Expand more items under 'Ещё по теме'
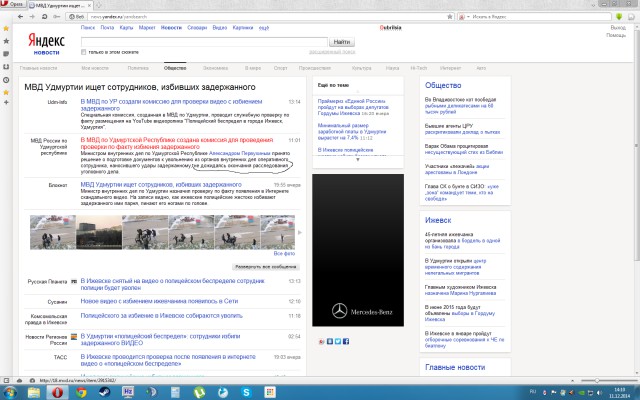Screen dimensions: 640x400 358,160
